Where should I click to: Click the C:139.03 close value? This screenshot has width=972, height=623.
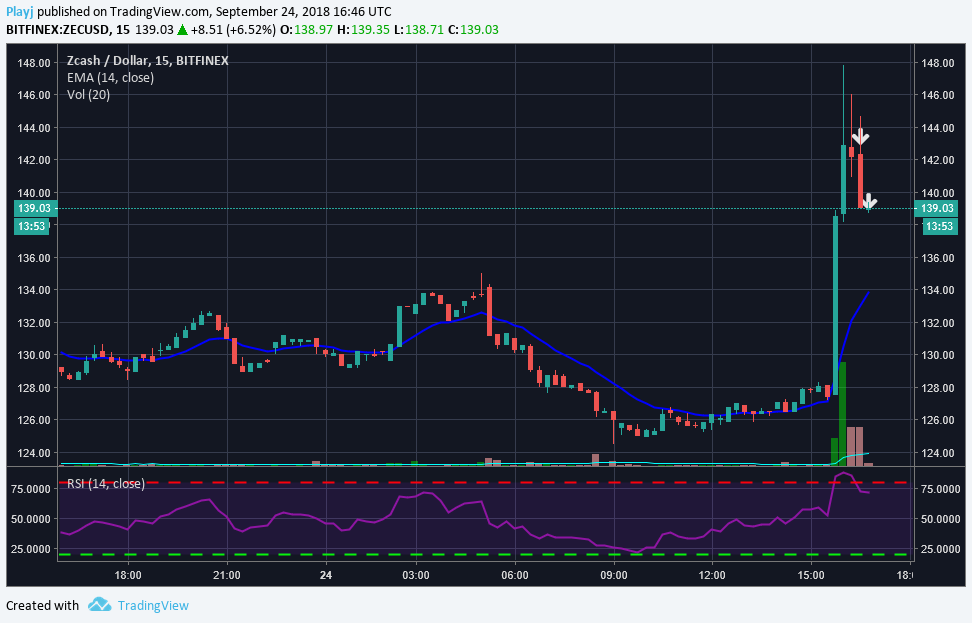[x=473, y=30]
